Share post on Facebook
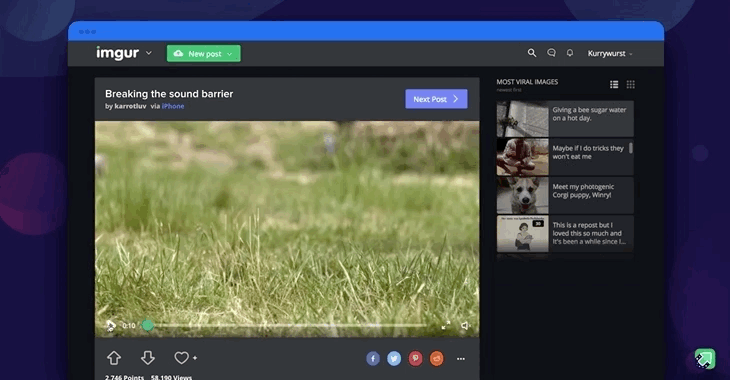This screenshot has width=730, height=380. tap(372, 359)
